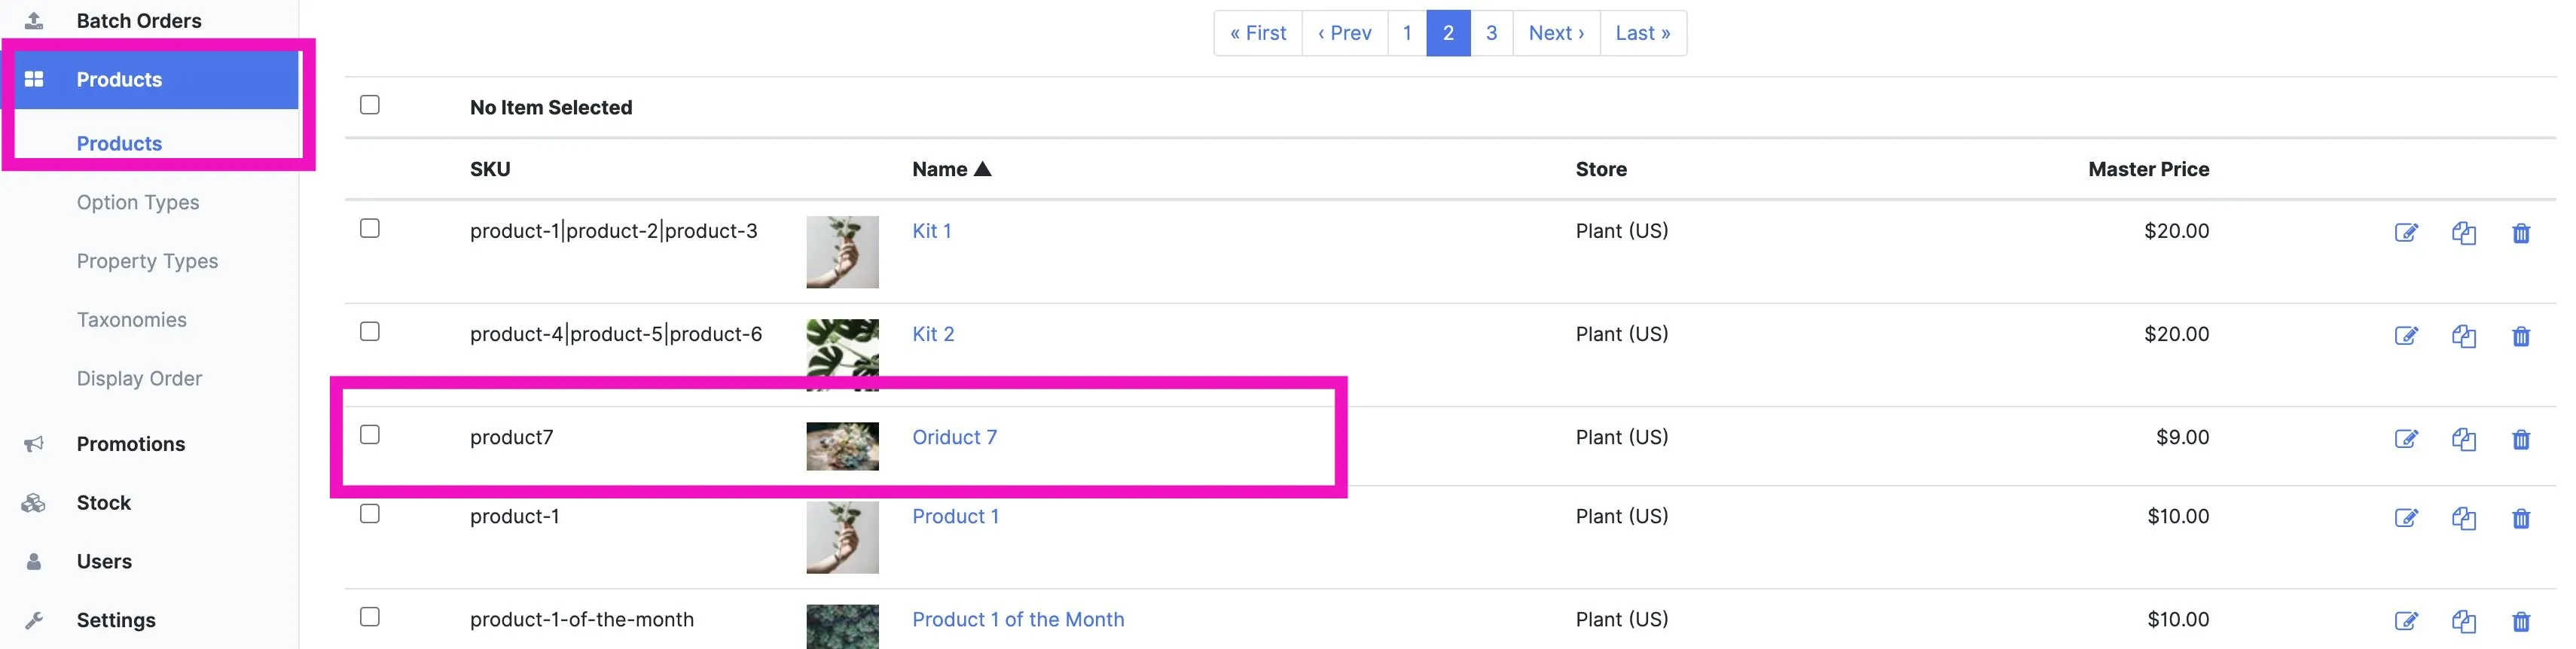Open Promotions via megaphone icon
2576x649 pixels.
point(34,444)
